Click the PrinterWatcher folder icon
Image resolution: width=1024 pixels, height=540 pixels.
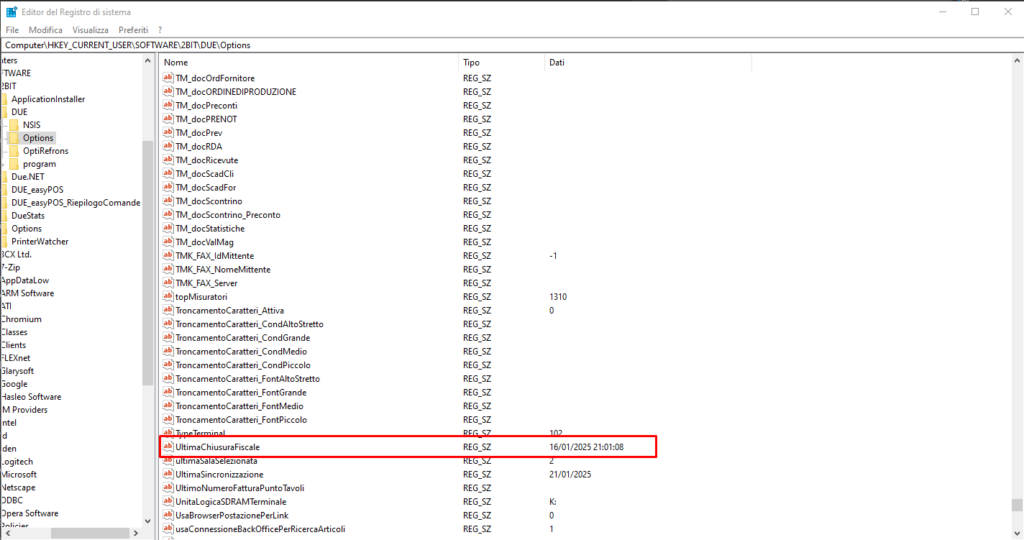[x=5, y=241]
